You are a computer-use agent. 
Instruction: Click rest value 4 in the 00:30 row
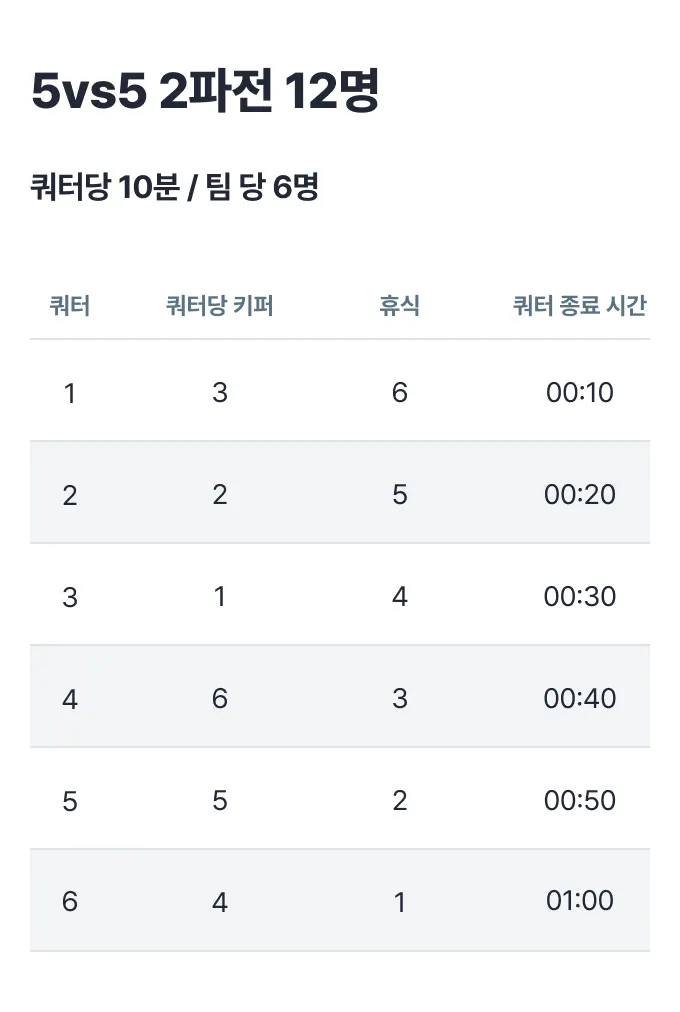coord(399,596)
